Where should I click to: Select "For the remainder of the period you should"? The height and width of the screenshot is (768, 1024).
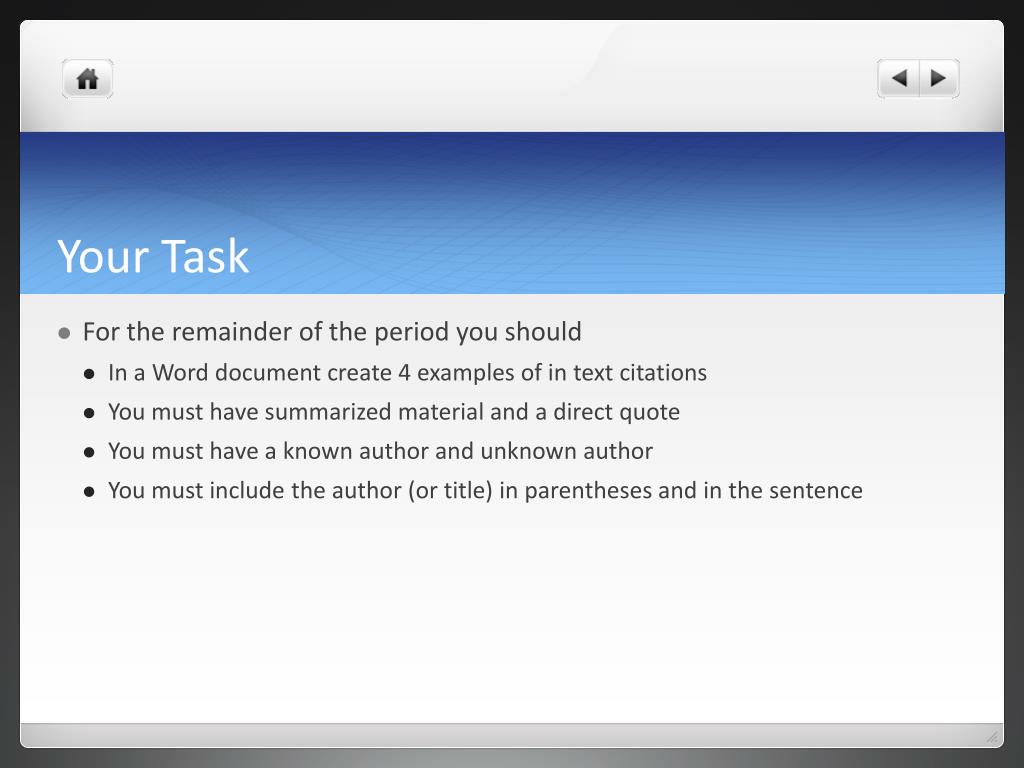pos(332,332)
